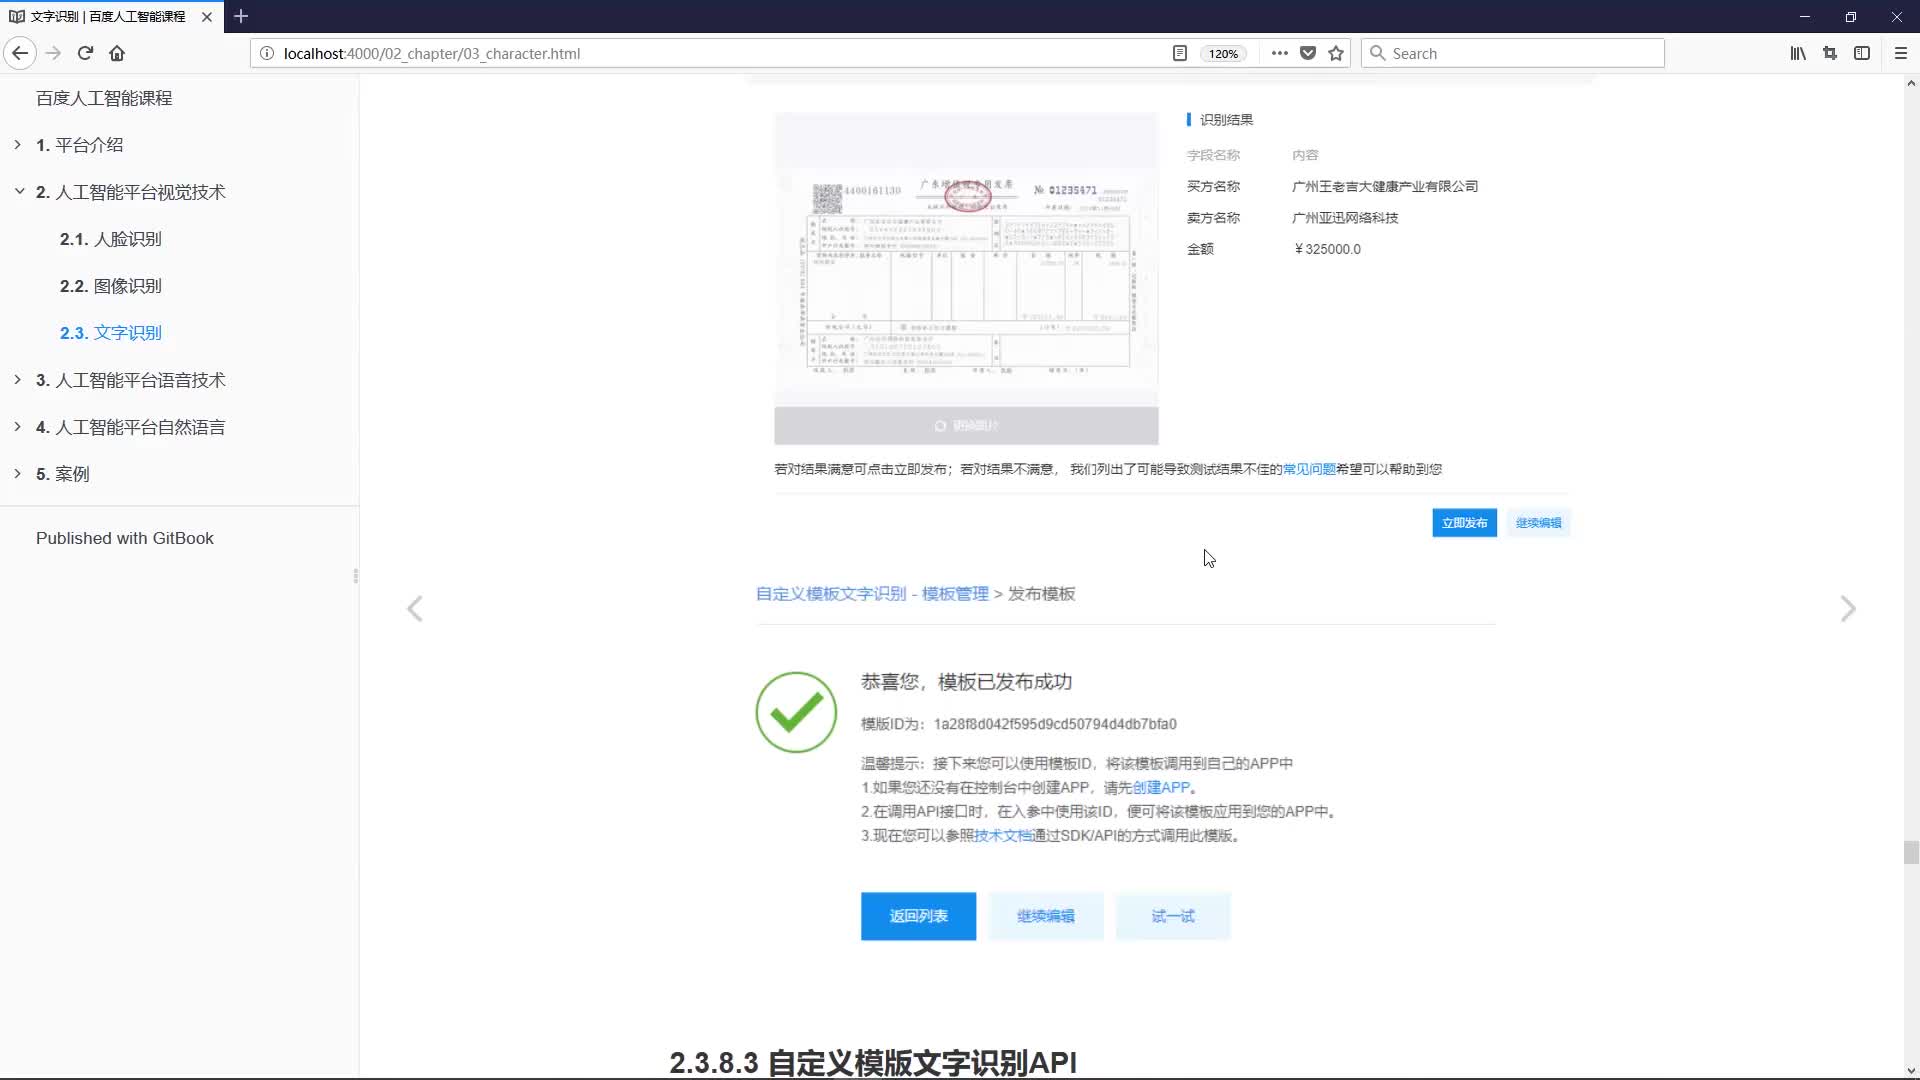The height and width of the screenshot is (1080, 1920).
Task: Open 4. 人工智能平台自然语言 chapter
Action: [130, 427]
